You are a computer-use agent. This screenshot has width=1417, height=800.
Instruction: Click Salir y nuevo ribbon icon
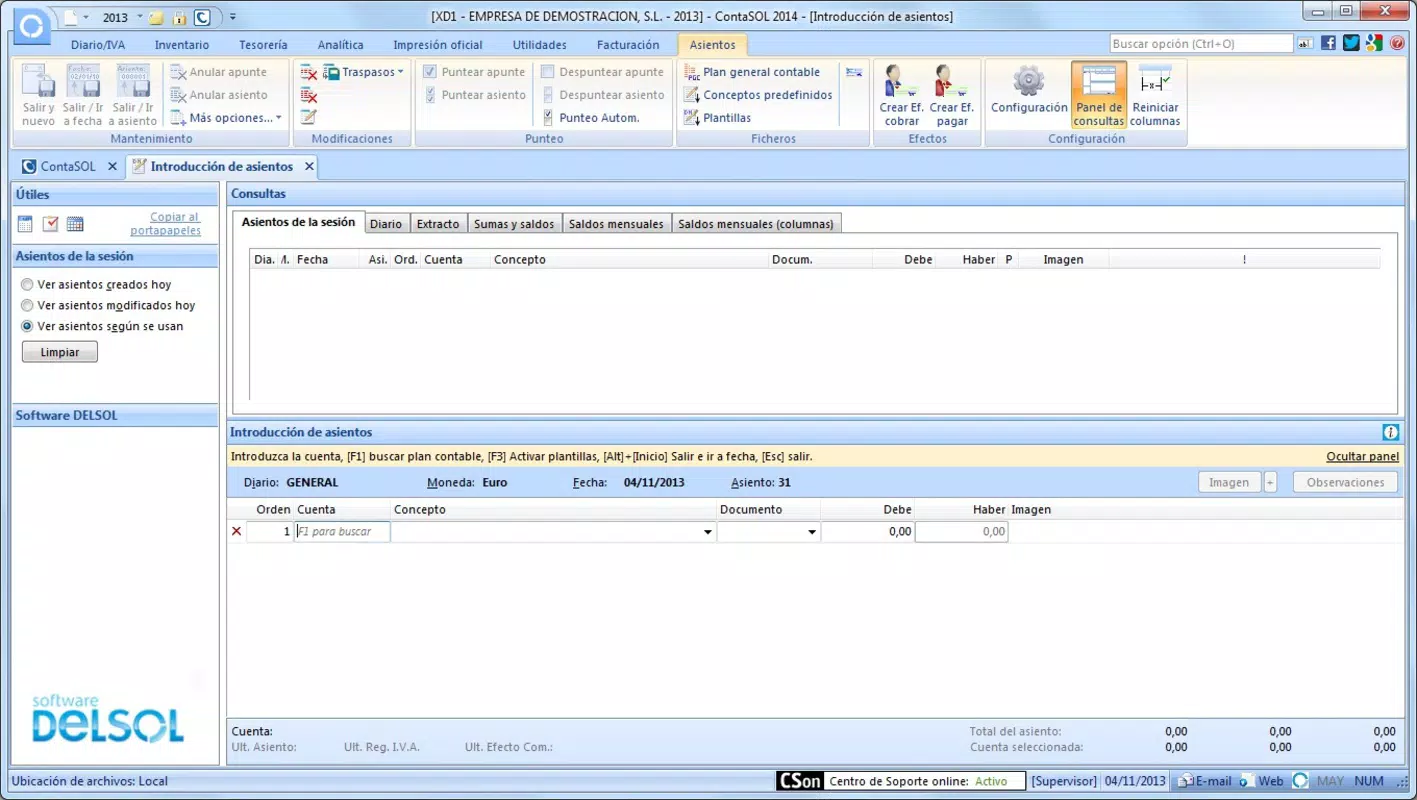(x=39, y=96)
